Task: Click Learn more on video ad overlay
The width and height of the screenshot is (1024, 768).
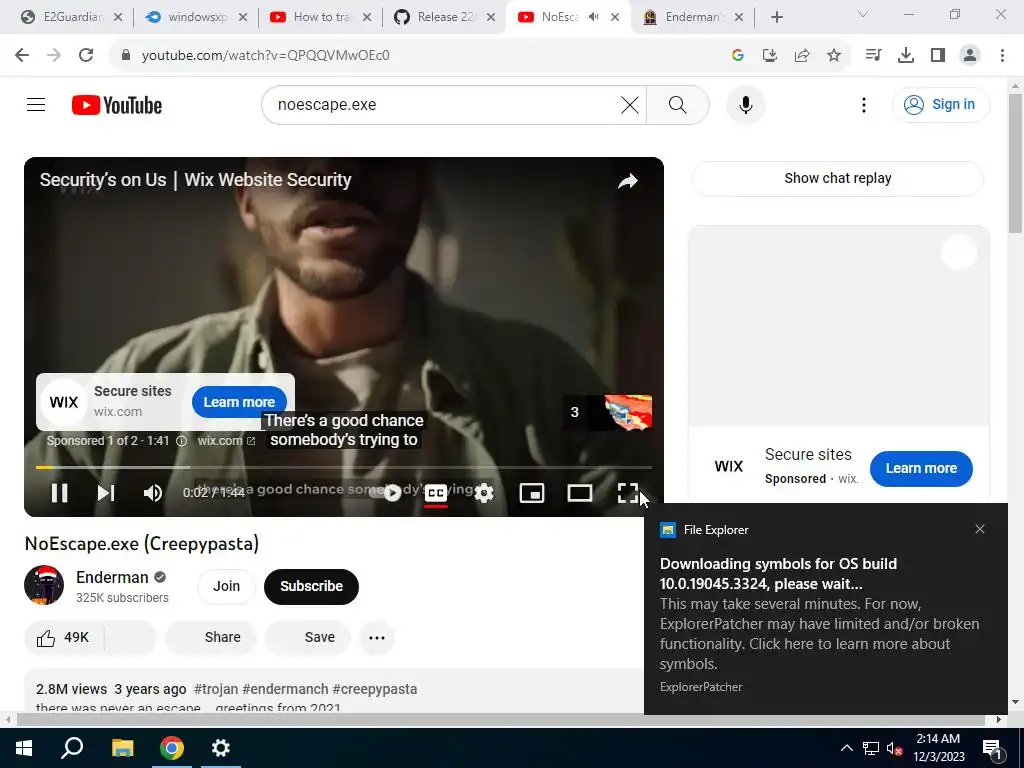Action: point(239,402)
